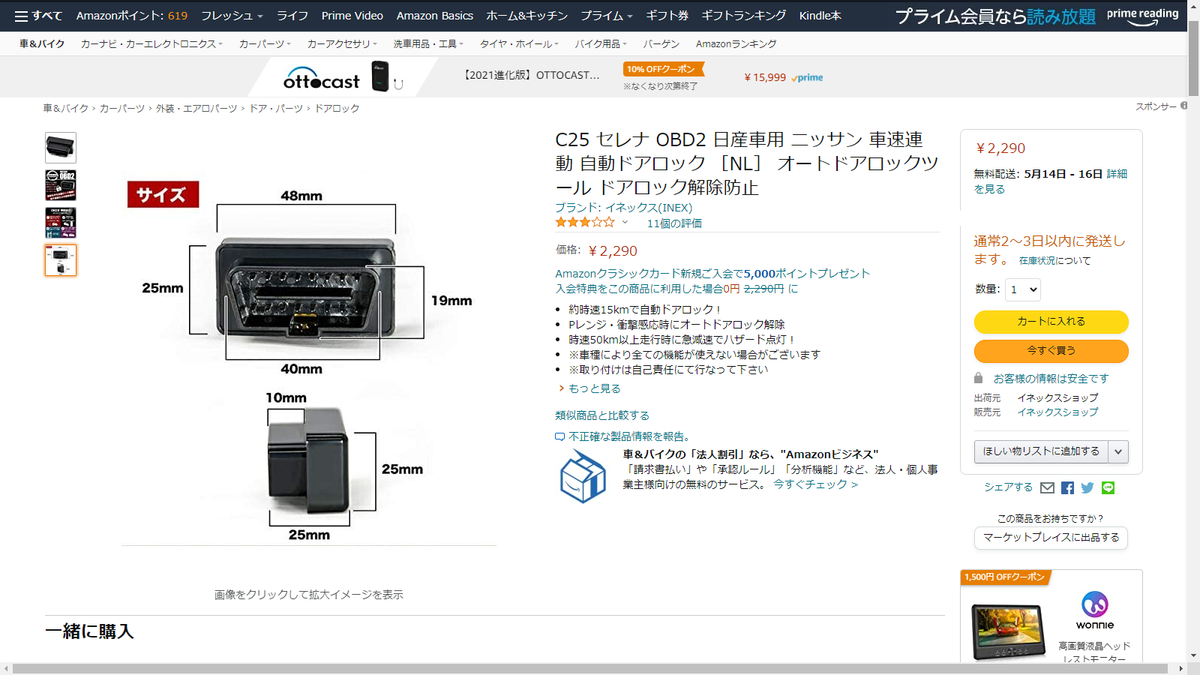Open カーパーツ submenu dropdown
This screenshot has height=675, width=1200.
pyautogui.click(x=265, y=44)
